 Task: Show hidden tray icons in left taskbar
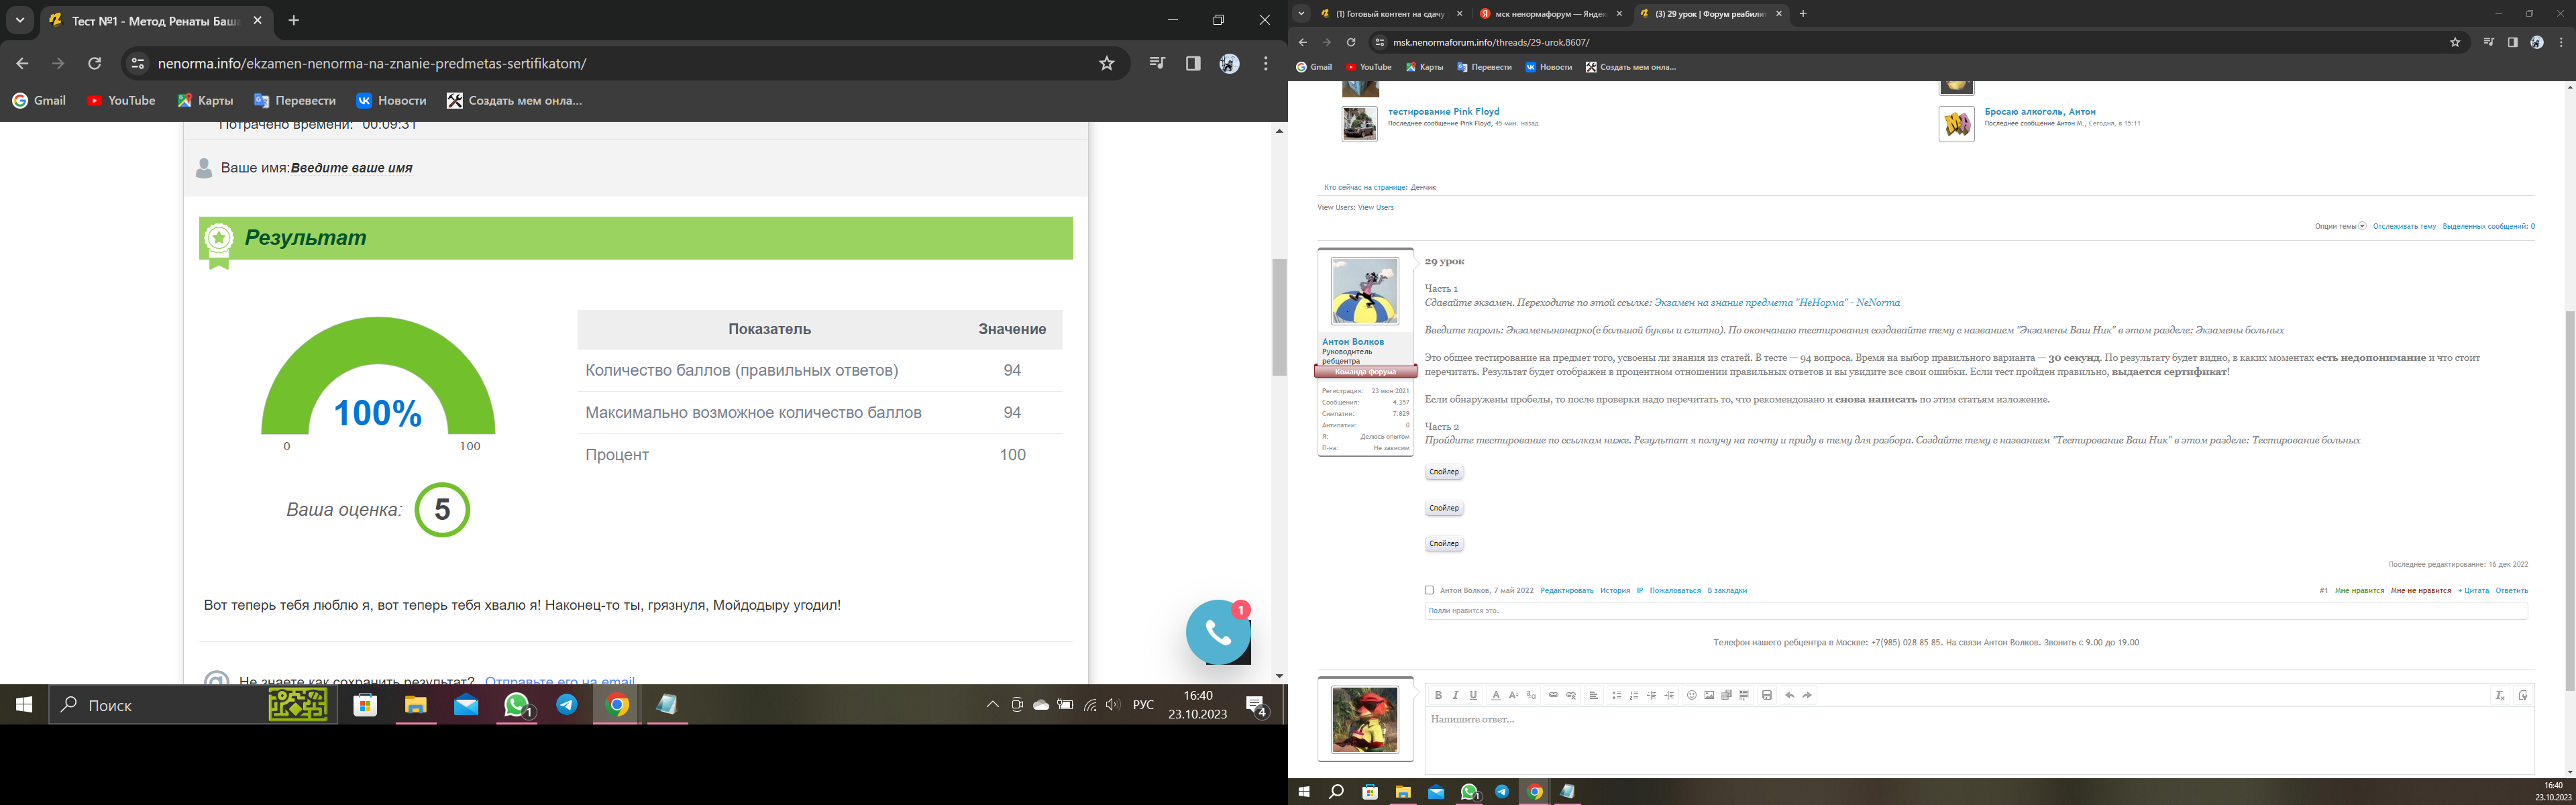(992, 705)
